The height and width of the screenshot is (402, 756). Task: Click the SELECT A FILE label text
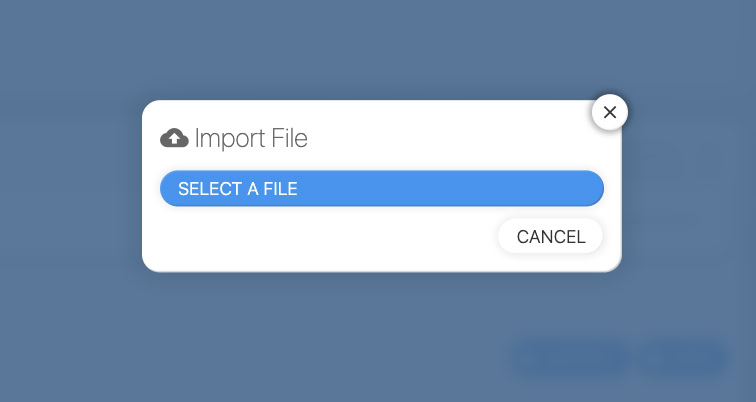pos(238,188)
